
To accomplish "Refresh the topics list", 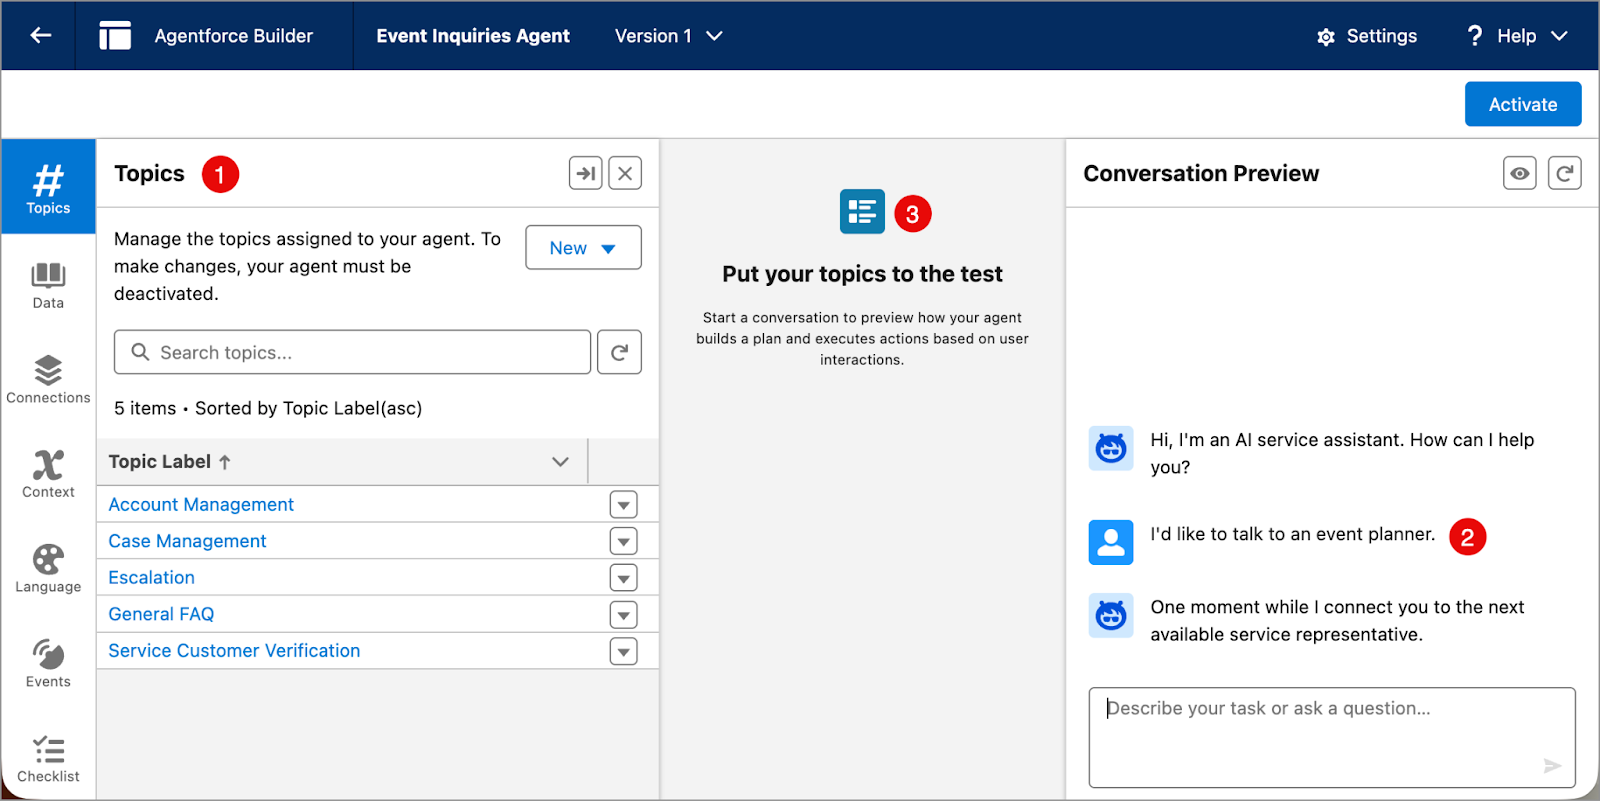I will pyautogui.click(x=619, y=352).
